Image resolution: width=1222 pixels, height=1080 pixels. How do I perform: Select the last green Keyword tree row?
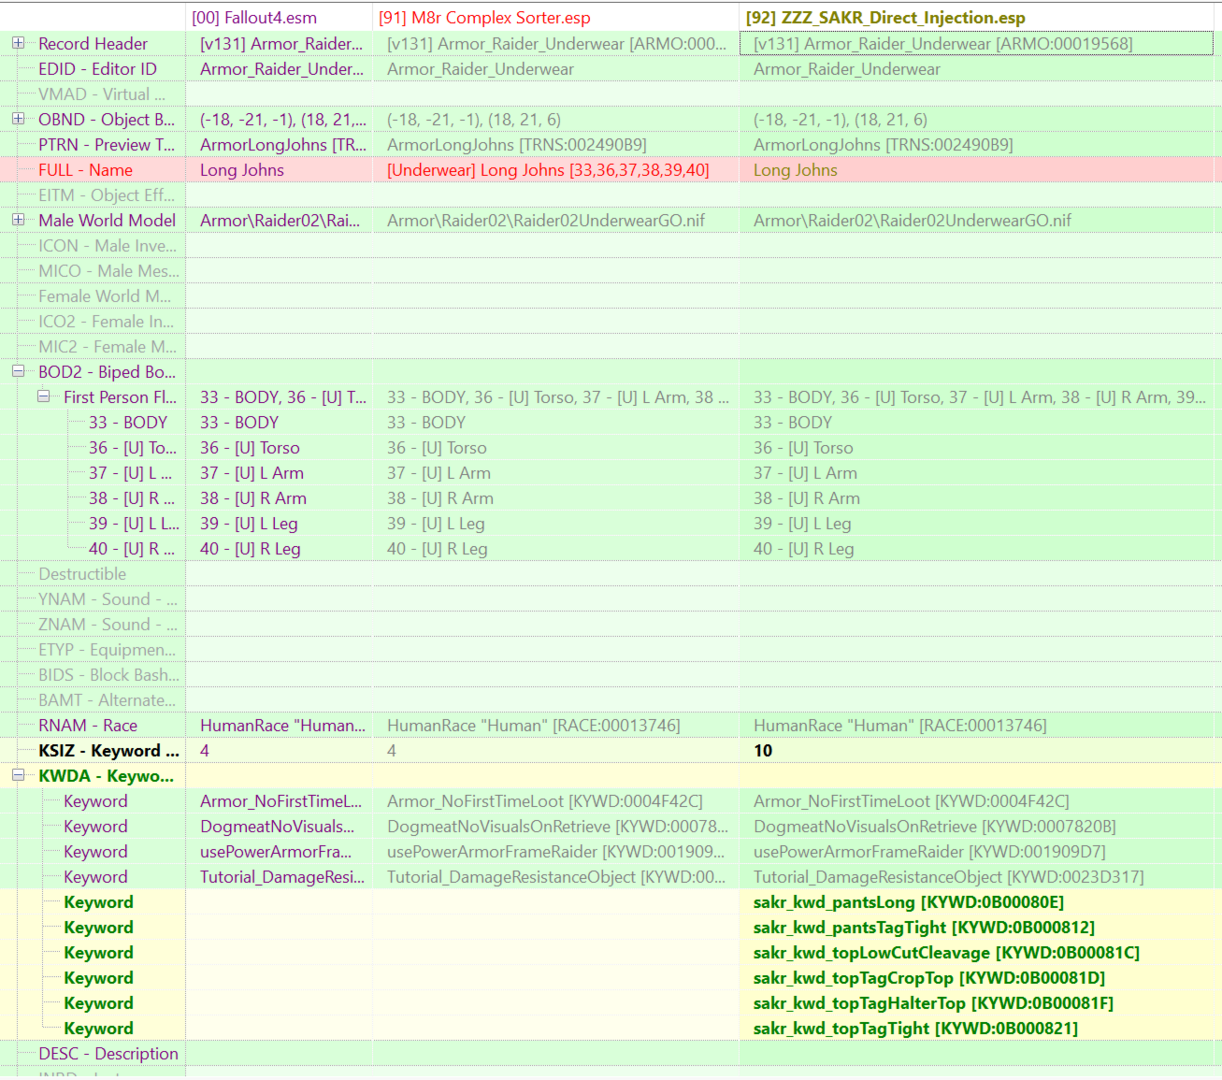98,1028
